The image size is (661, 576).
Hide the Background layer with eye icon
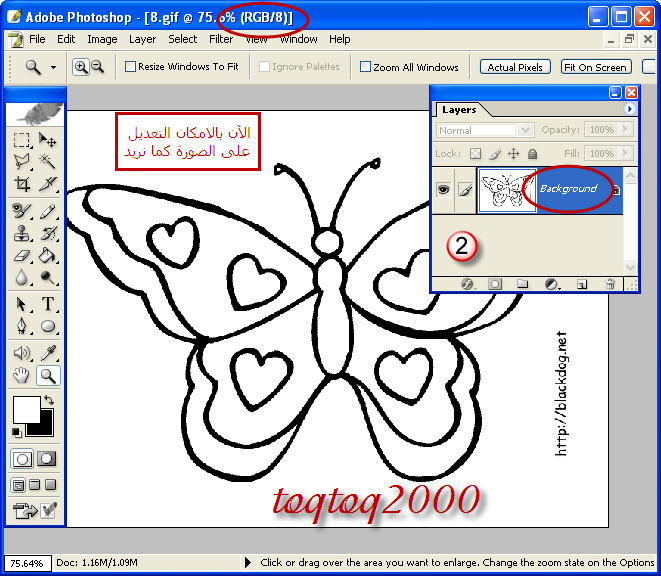pyautogui.click(x=444, y=189)
